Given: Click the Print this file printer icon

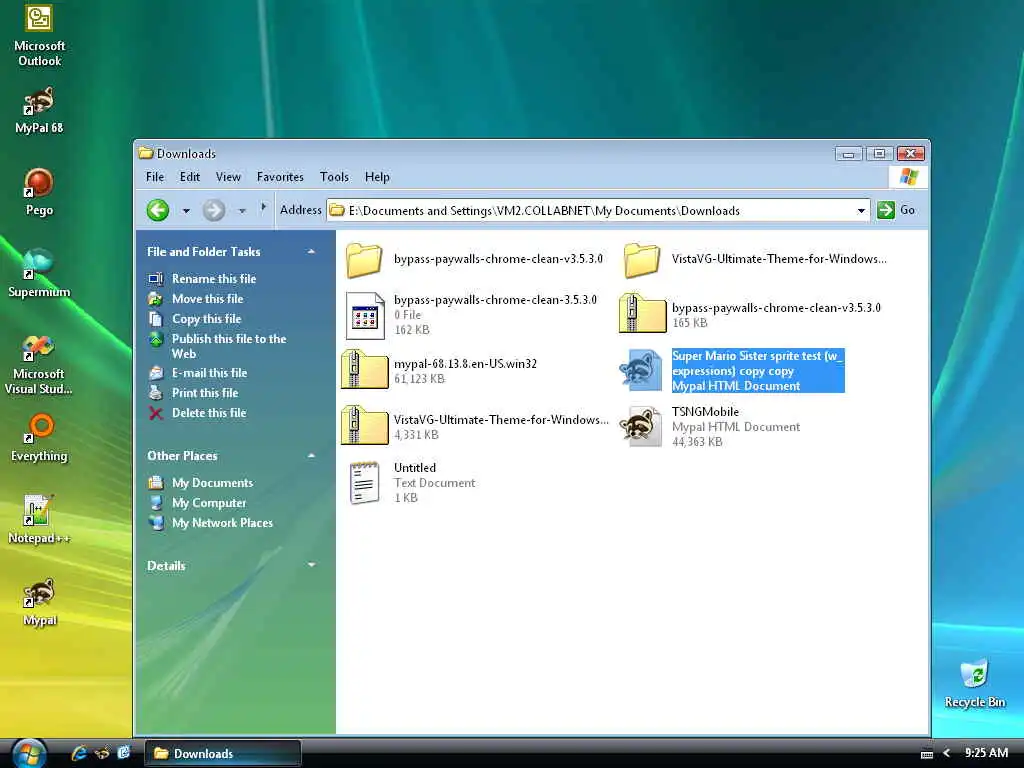Looking at the screenshot, I should coord(155,393).
